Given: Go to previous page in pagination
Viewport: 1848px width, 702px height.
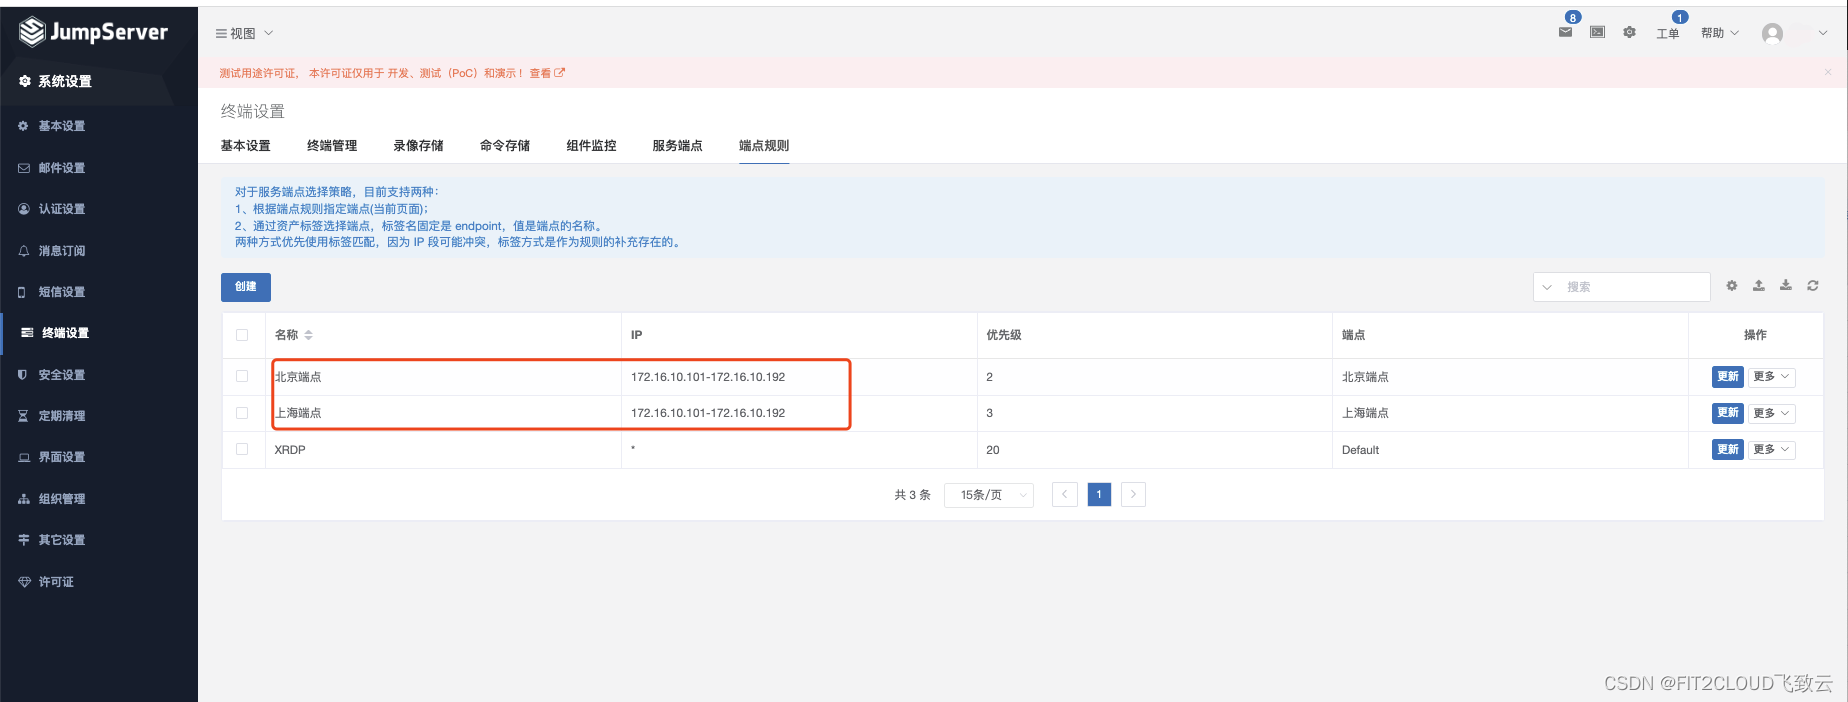Looking at the screenshot, I should (1065, 495).
